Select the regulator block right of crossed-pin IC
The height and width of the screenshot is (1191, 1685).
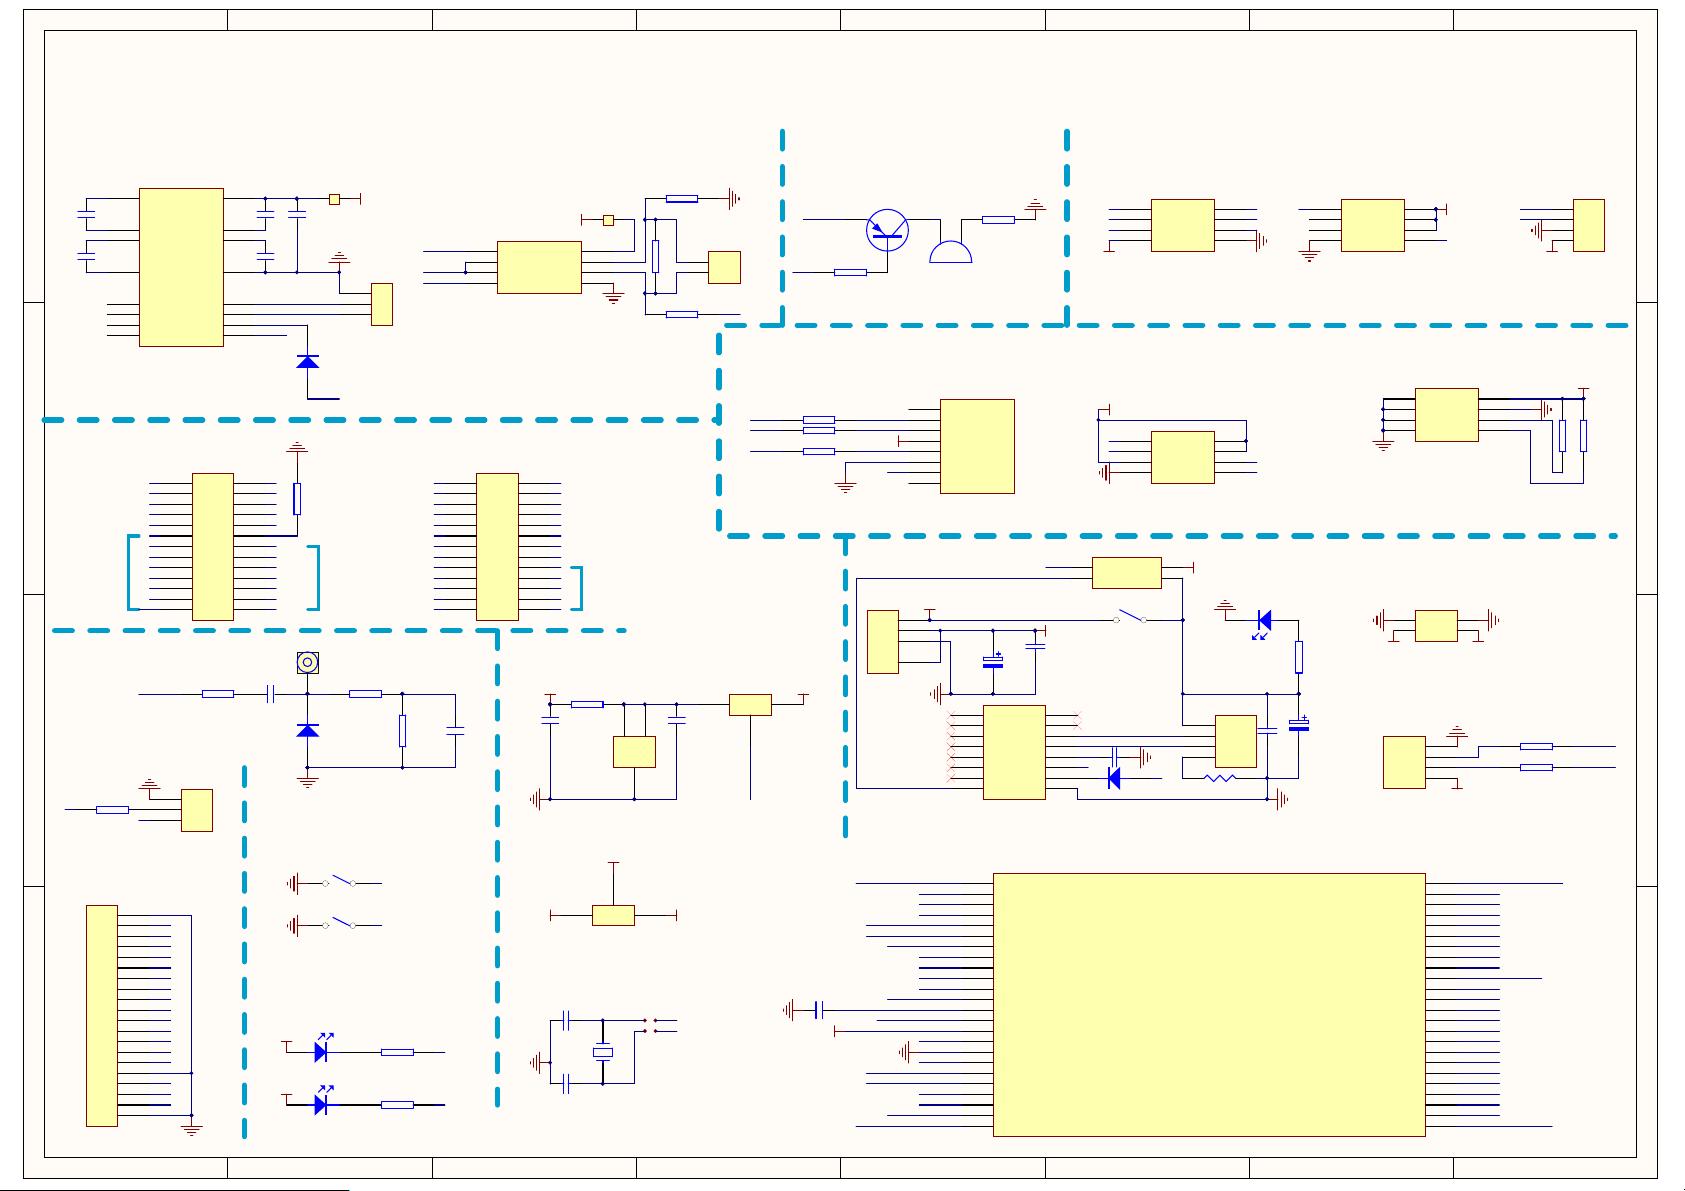pos(1236,741)
